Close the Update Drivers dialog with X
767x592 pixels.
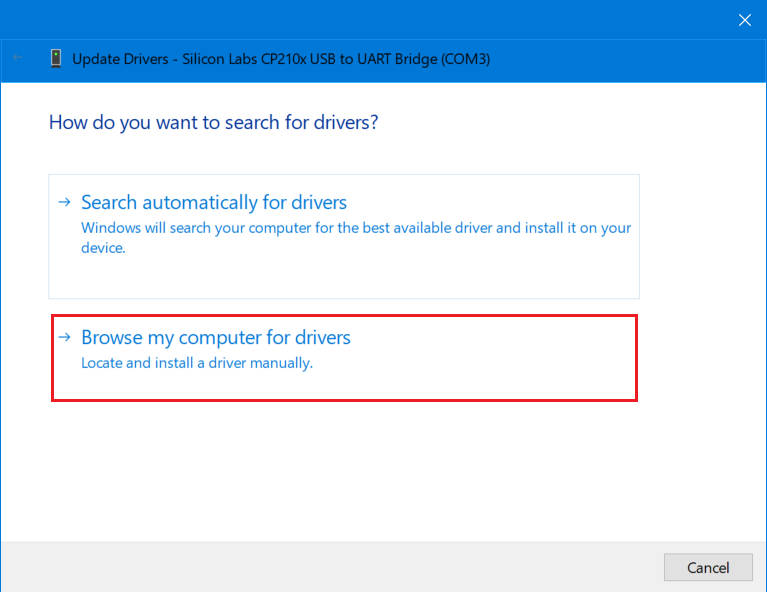point(744,19)
